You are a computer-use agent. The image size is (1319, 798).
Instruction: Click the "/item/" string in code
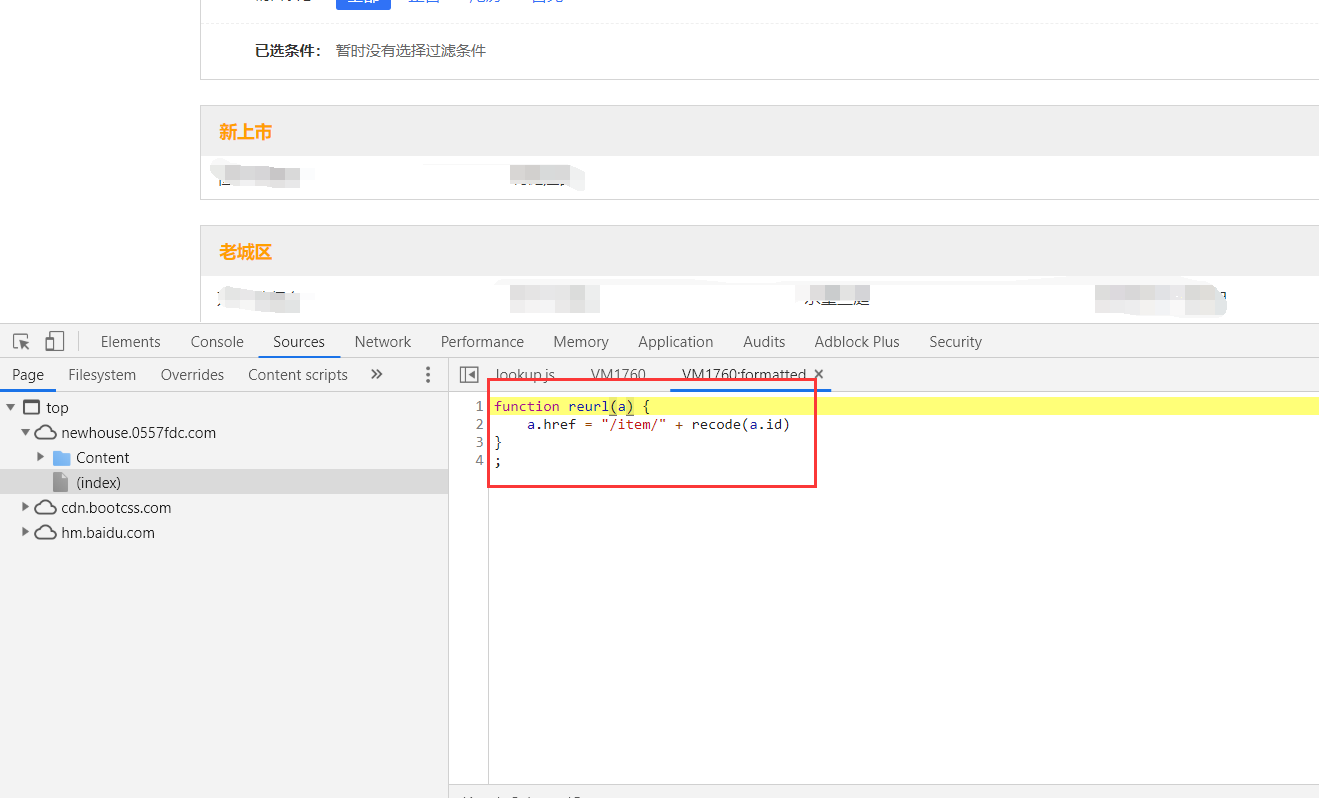pyautogui.click(x=634, y=424)
